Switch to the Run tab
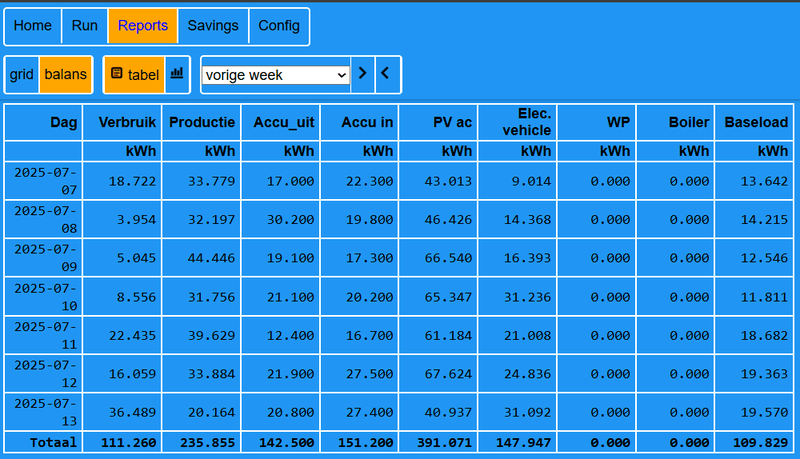This screenshot has height=459, width=800. pyautogui.click(x=85, y=26)
